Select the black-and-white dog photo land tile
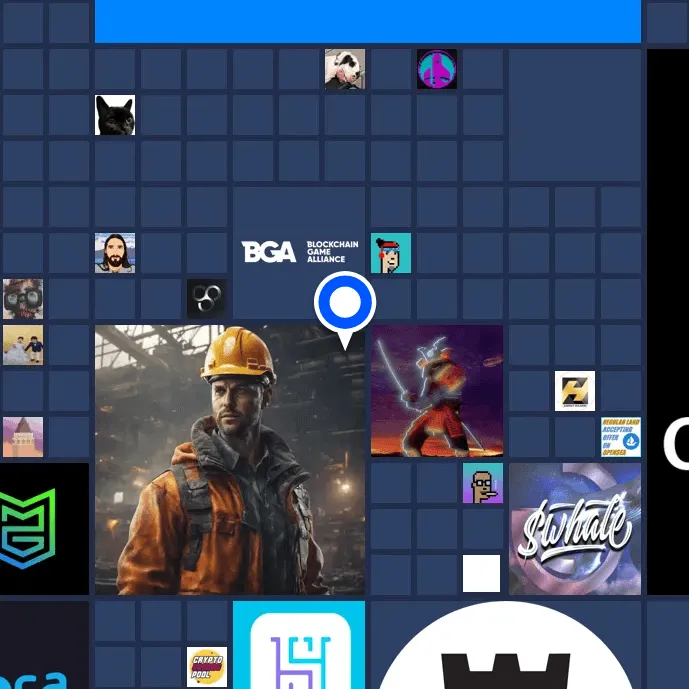This screenshot has width=689, height=689. tap(344, 69)
